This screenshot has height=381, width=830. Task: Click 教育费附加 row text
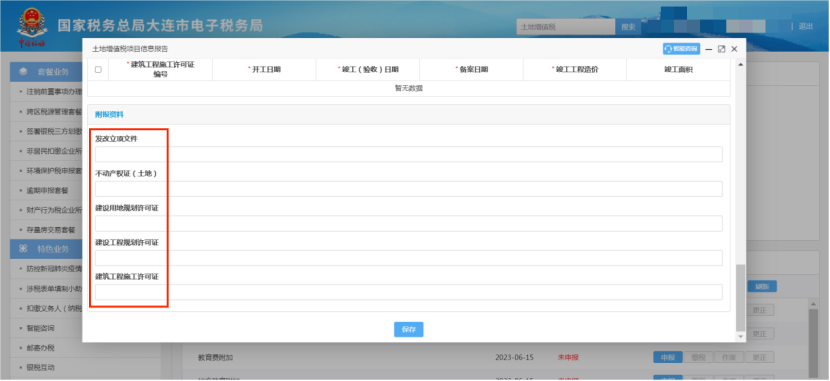(215, 357)
